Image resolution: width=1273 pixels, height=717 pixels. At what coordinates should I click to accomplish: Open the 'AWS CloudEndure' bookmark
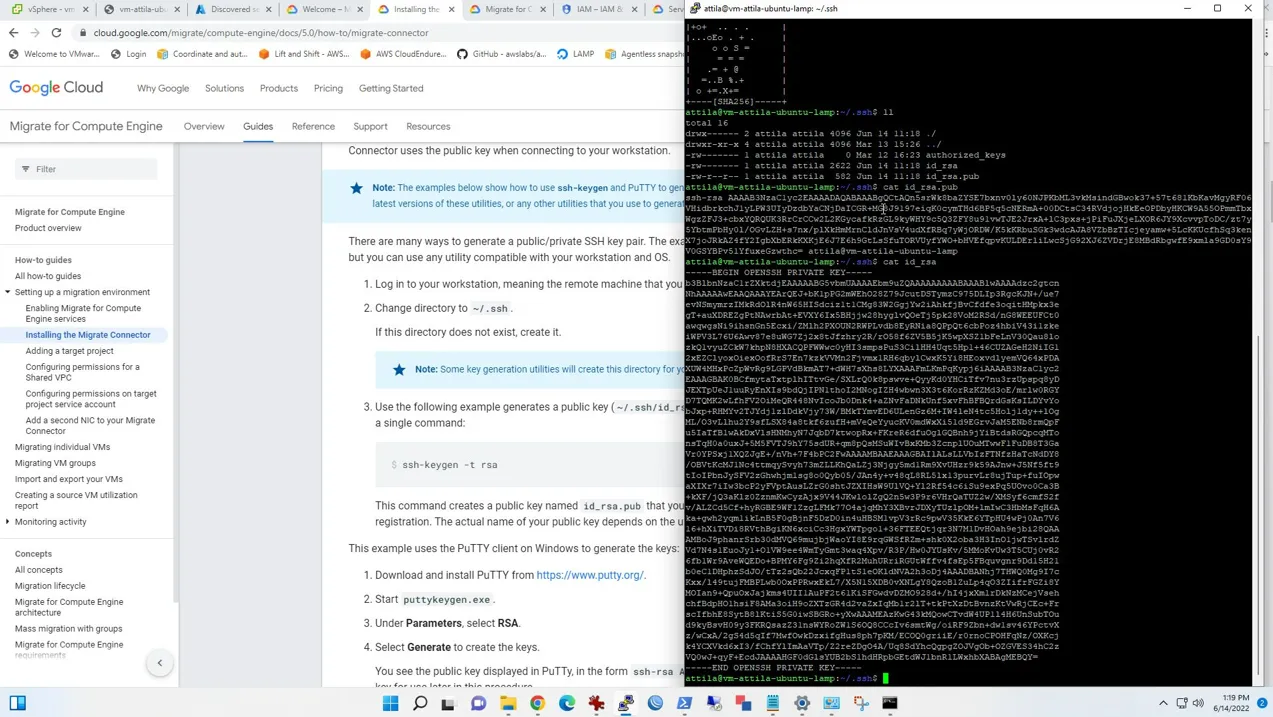(403, 54)
